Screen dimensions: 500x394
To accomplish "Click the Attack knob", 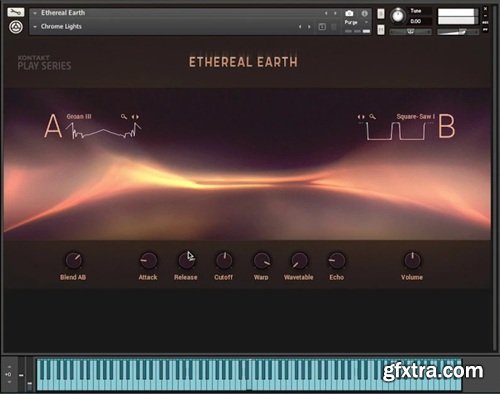I will pyautogui.click(x=148, y=260).
